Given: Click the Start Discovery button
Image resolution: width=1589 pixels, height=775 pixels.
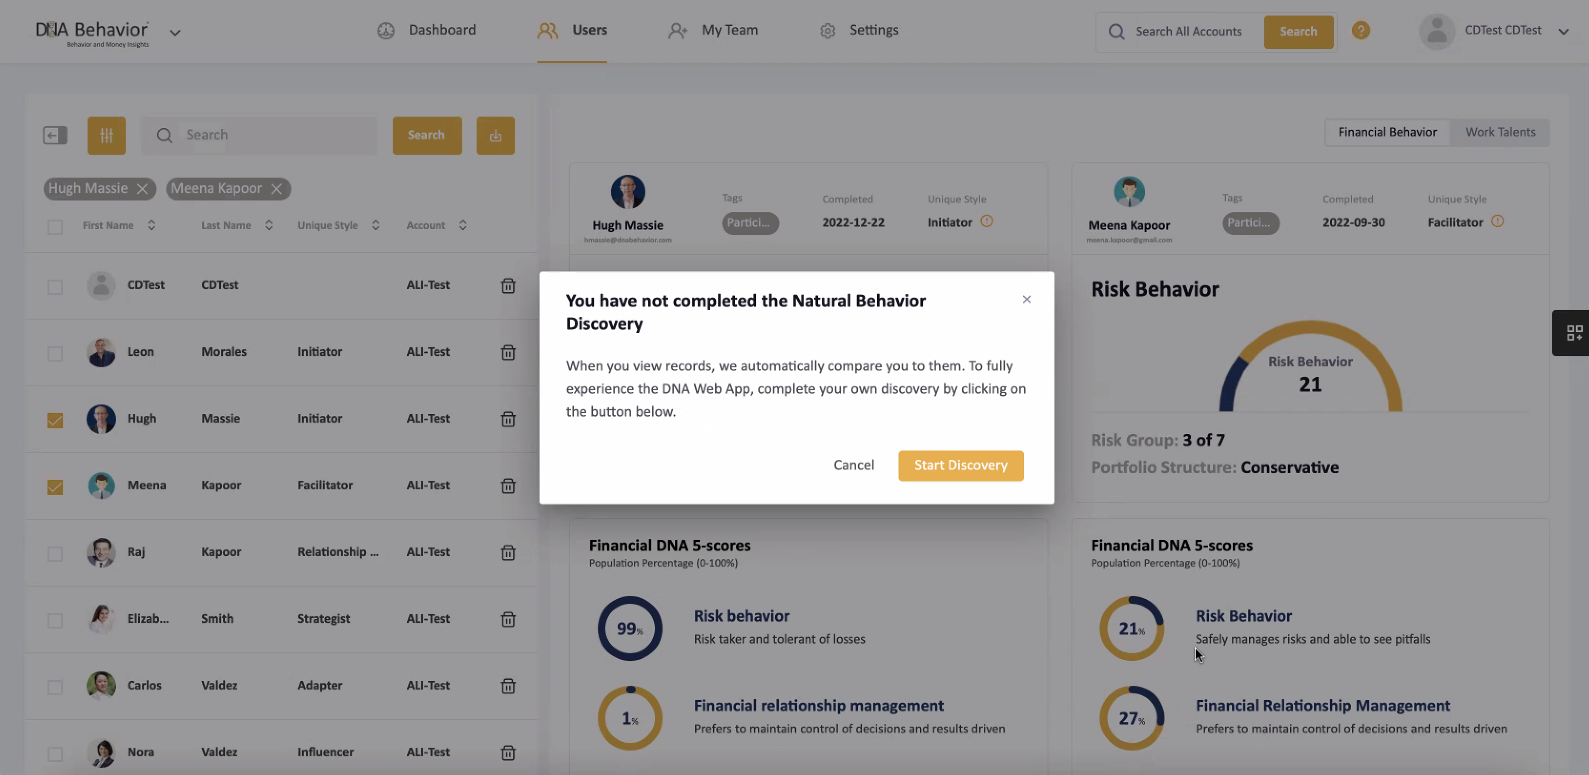Looking at the screenshot, I should (961, 465).
